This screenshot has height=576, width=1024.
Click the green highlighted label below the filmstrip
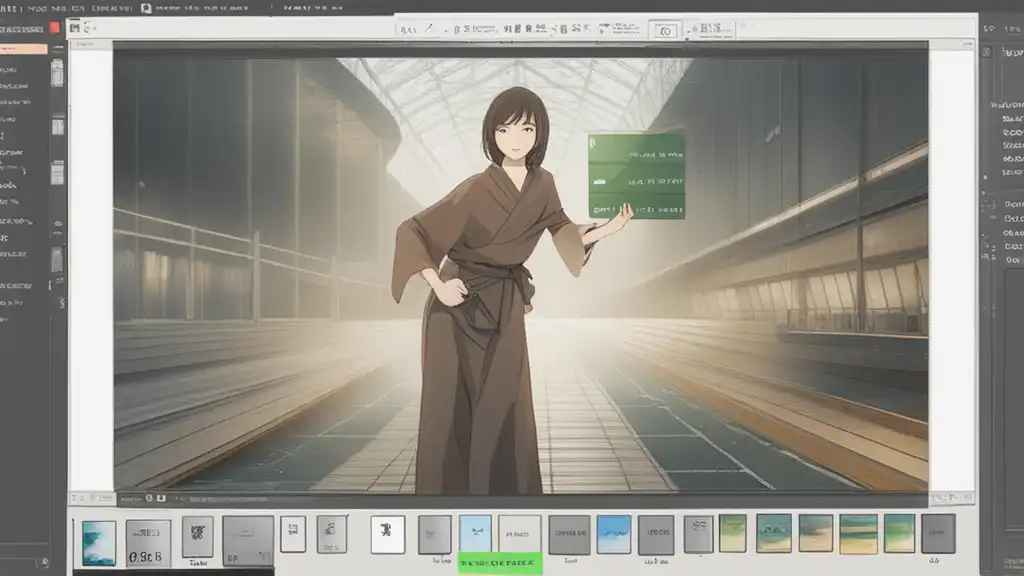click(x=499, y=564)
